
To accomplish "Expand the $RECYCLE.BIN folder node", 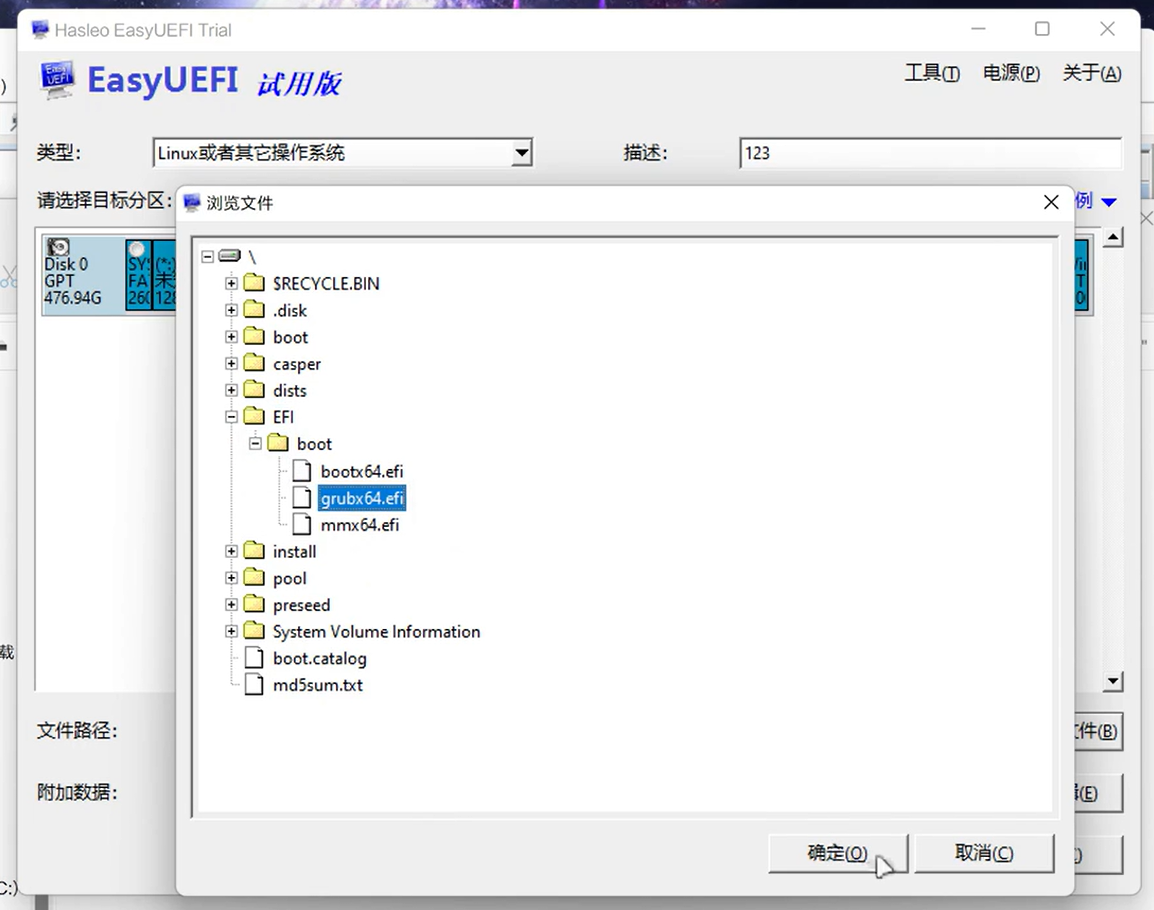I will 231,283.
